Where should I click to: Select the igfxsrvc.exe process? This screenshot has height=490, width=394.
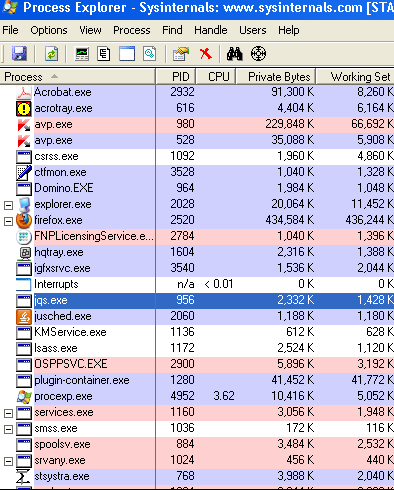click(62, 268)
